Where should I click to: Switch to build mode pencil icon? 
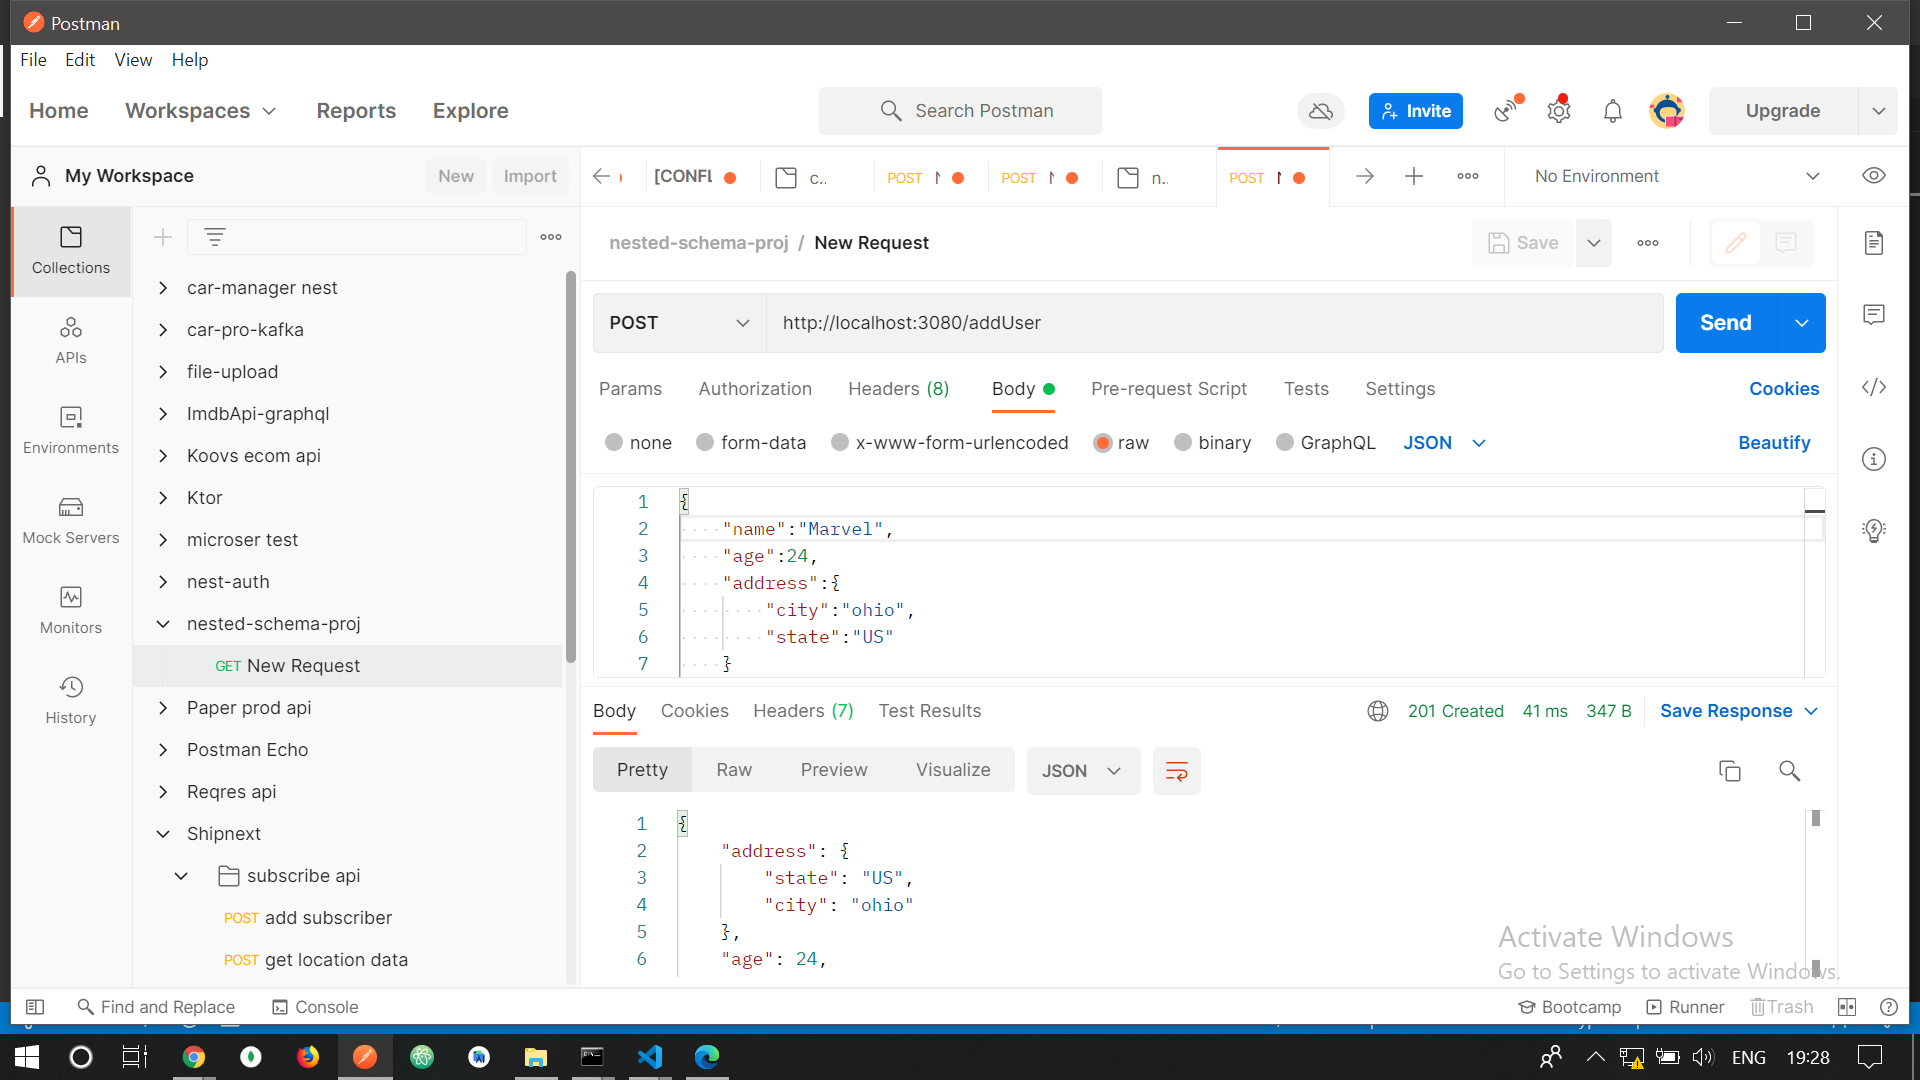coord(1736,243)
